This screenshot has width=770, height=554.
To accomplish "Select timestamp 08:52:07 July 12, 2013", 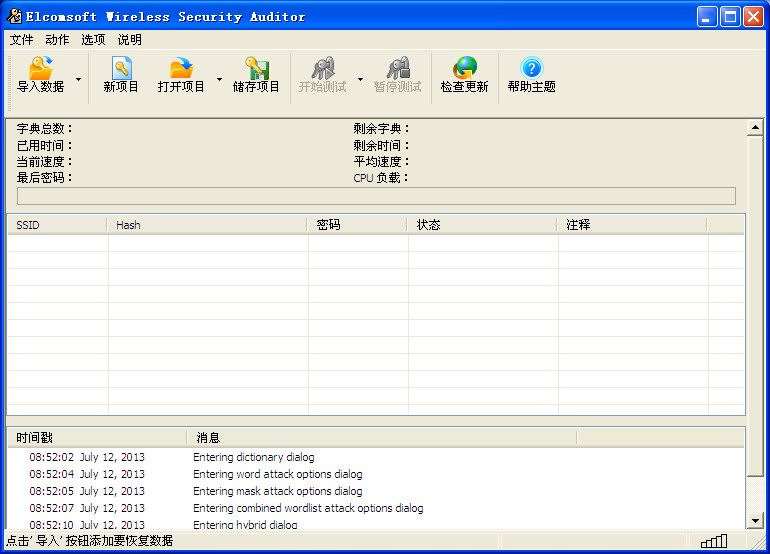I will 87,508.
